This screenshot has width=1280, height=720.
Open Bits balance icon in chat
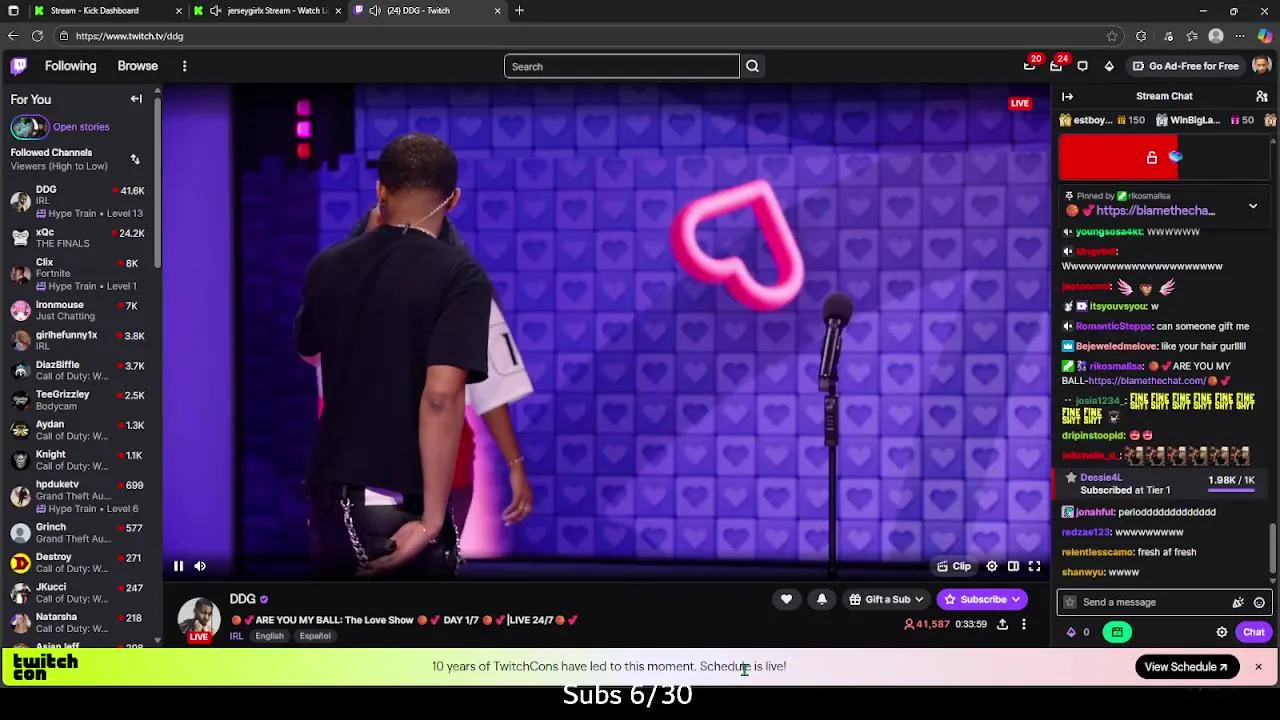[1078, 632]
